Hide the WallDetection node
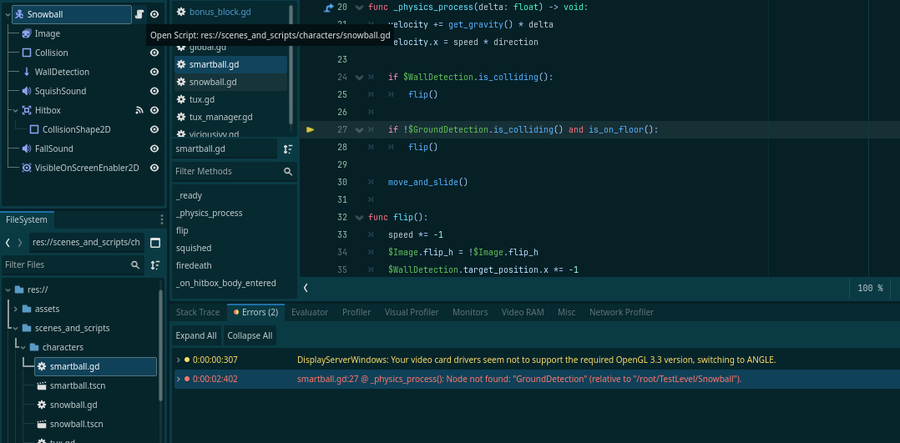Screen dimensions: 900x443 [155, 72]
